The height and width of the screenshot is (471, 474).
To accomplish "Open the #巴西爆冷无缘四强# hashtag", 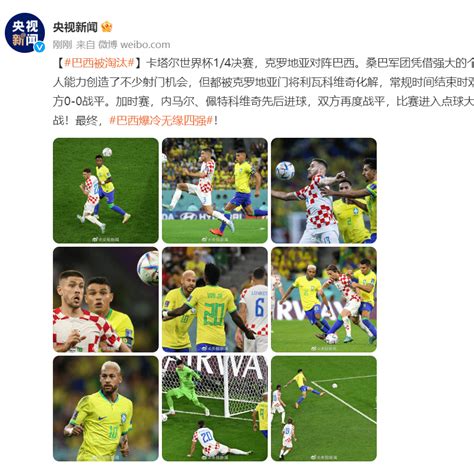I will click(x=161, y=120).
